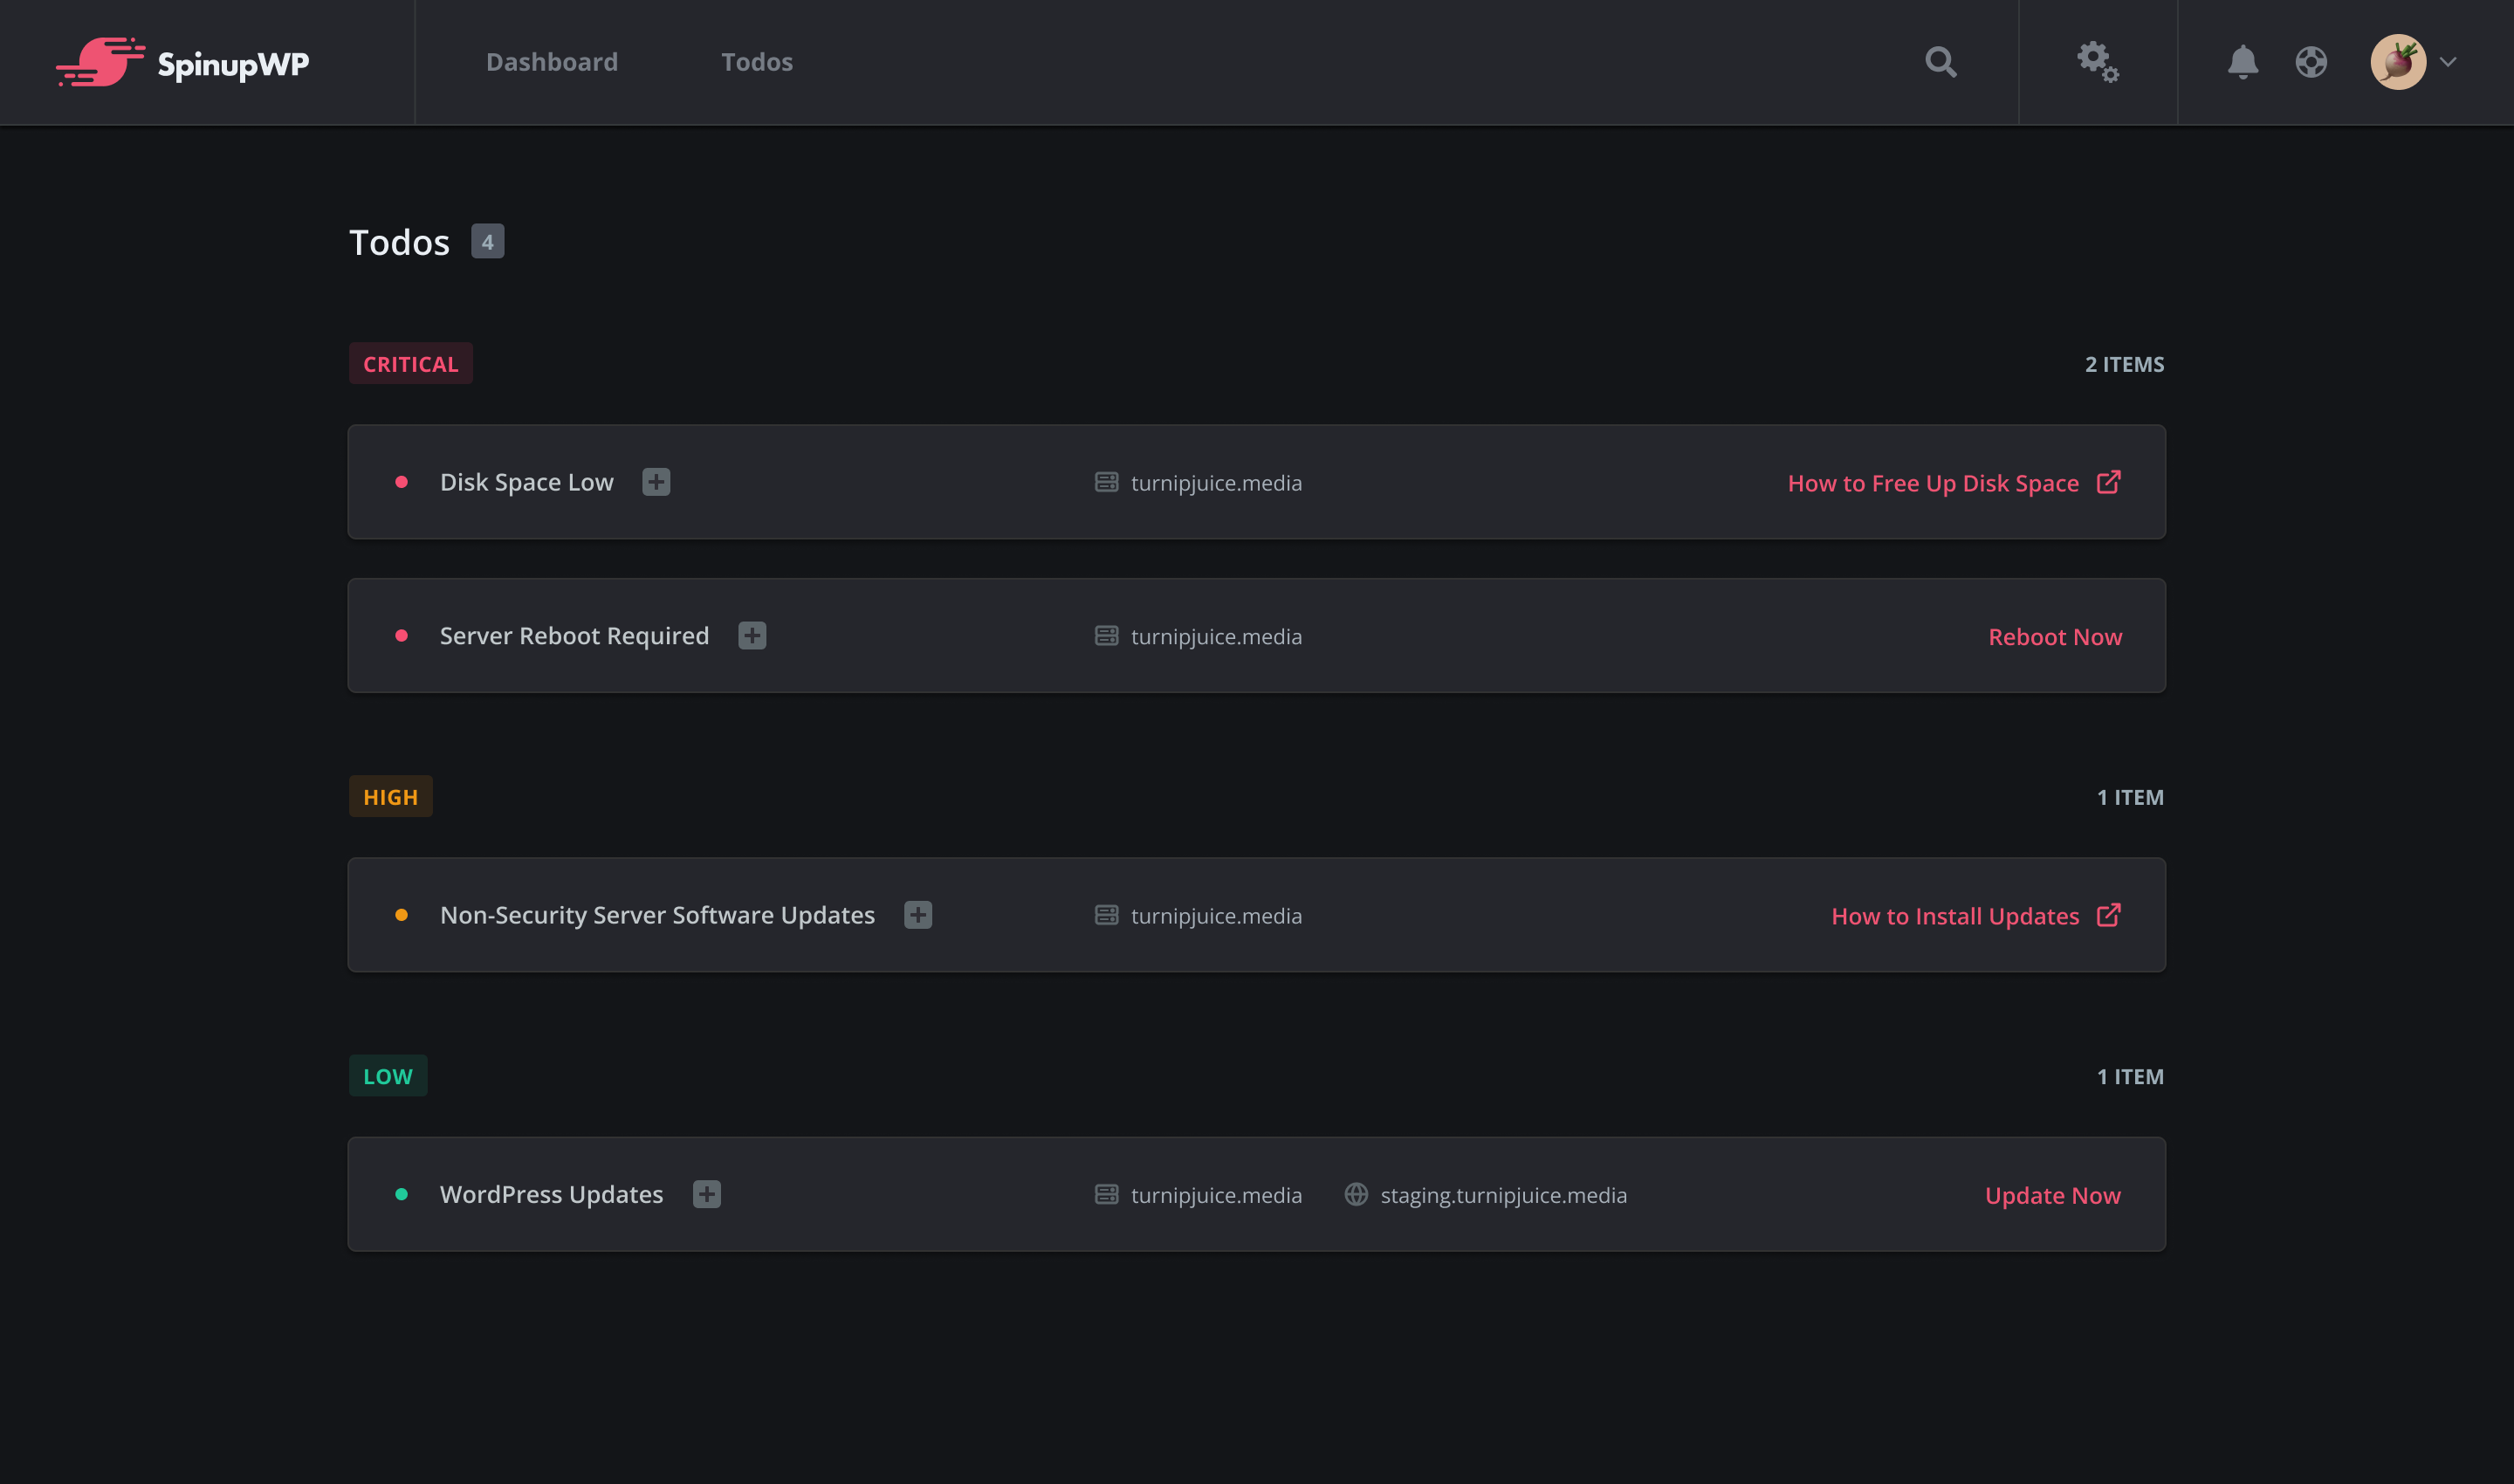Viewport: 2514px width, 1484px height.
Task: Click server icon in Non-Security Updates row
Action: click(x=1106, y=915)
